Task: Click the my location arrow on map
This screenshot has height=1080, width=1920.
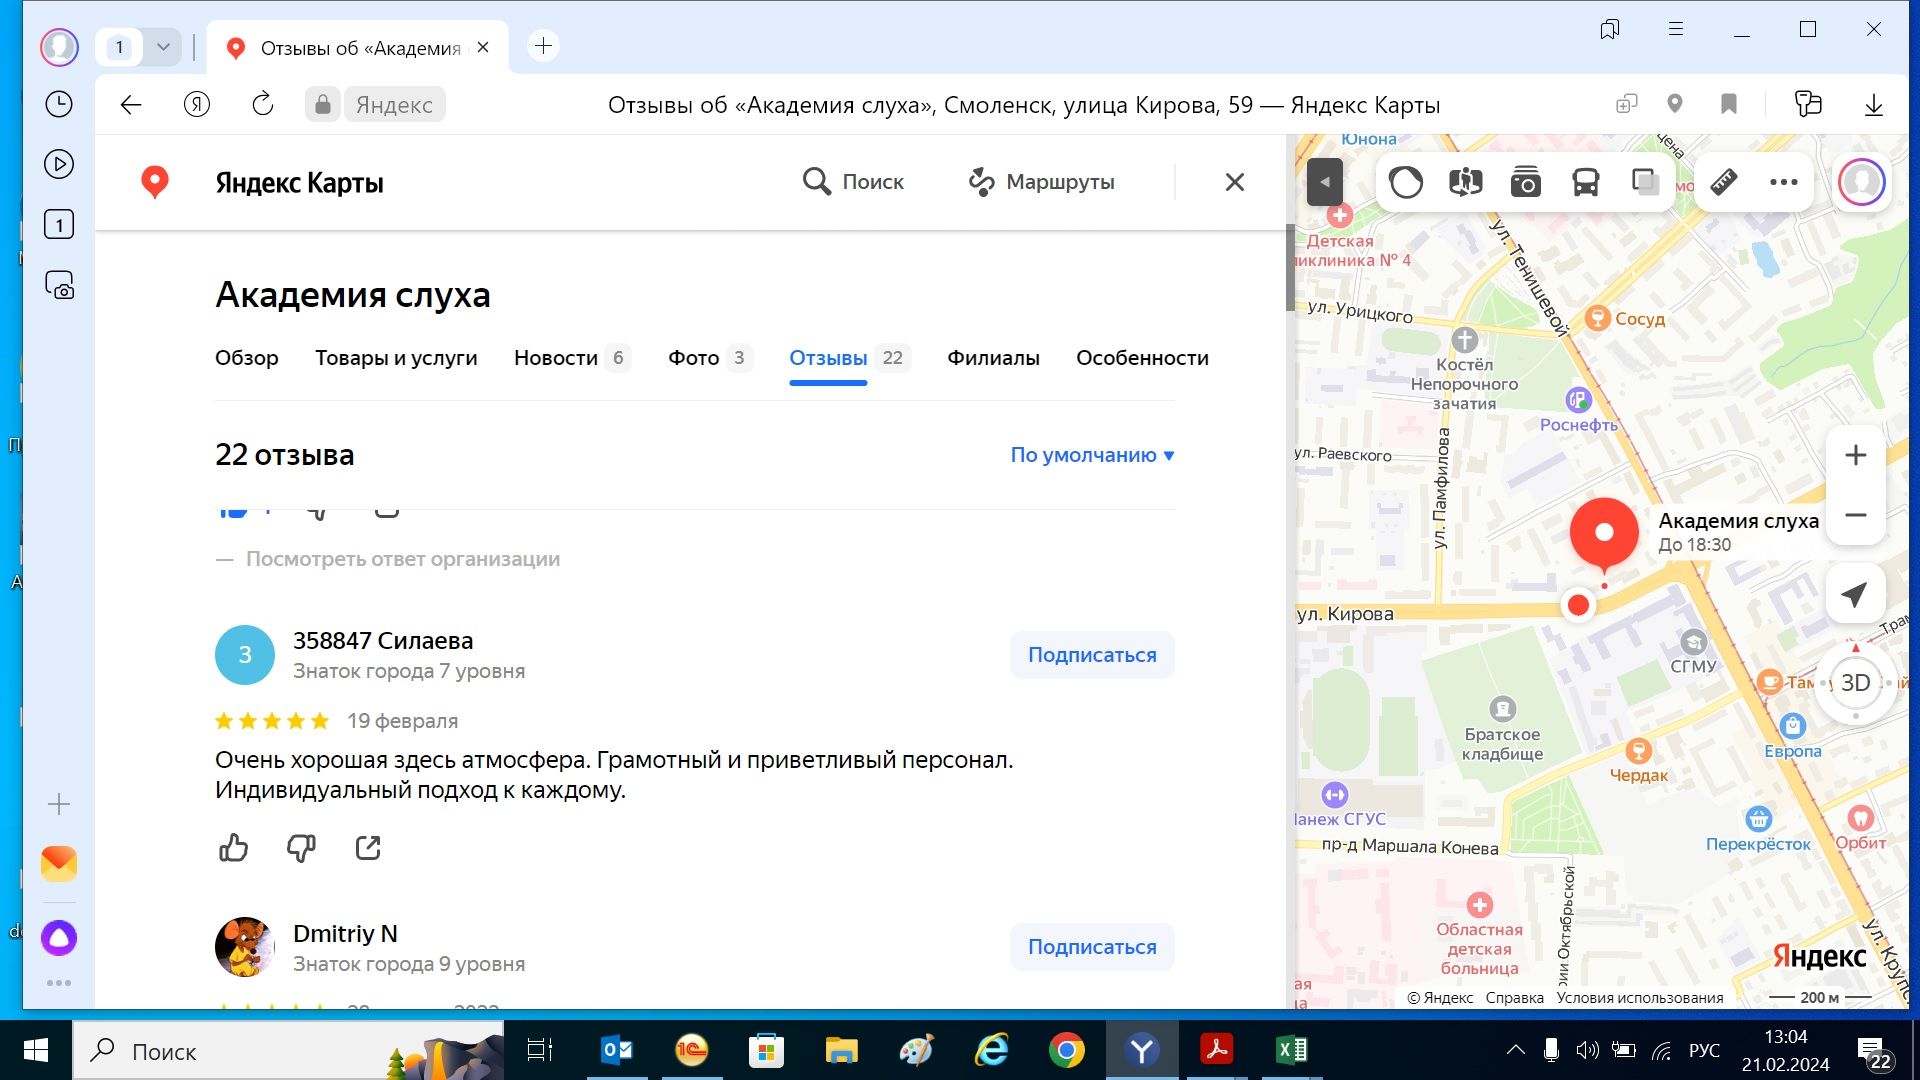Action: tap(1855, 595)
